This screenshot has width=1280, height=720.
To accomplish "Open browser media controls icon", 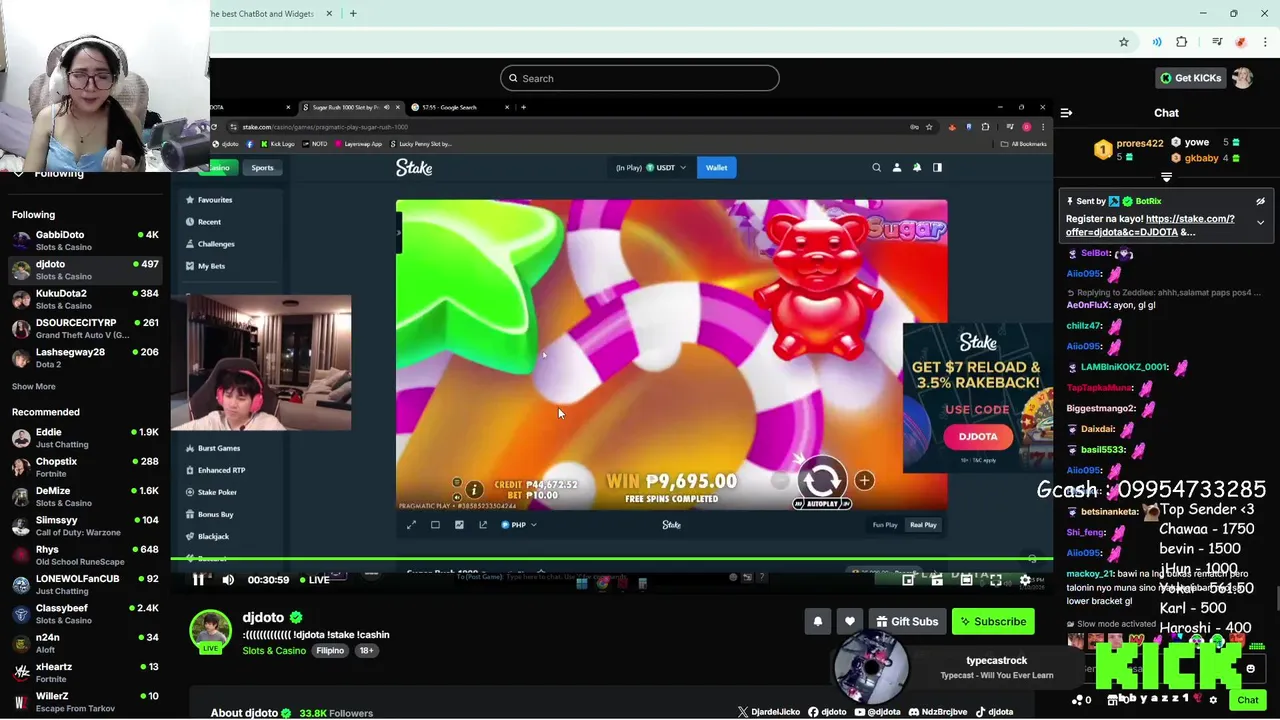I will [1217, 42].
